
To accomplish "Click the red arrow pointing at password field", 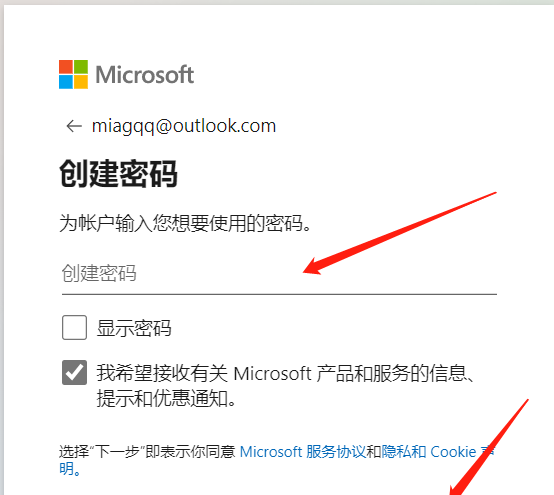I will coord(400,234).
